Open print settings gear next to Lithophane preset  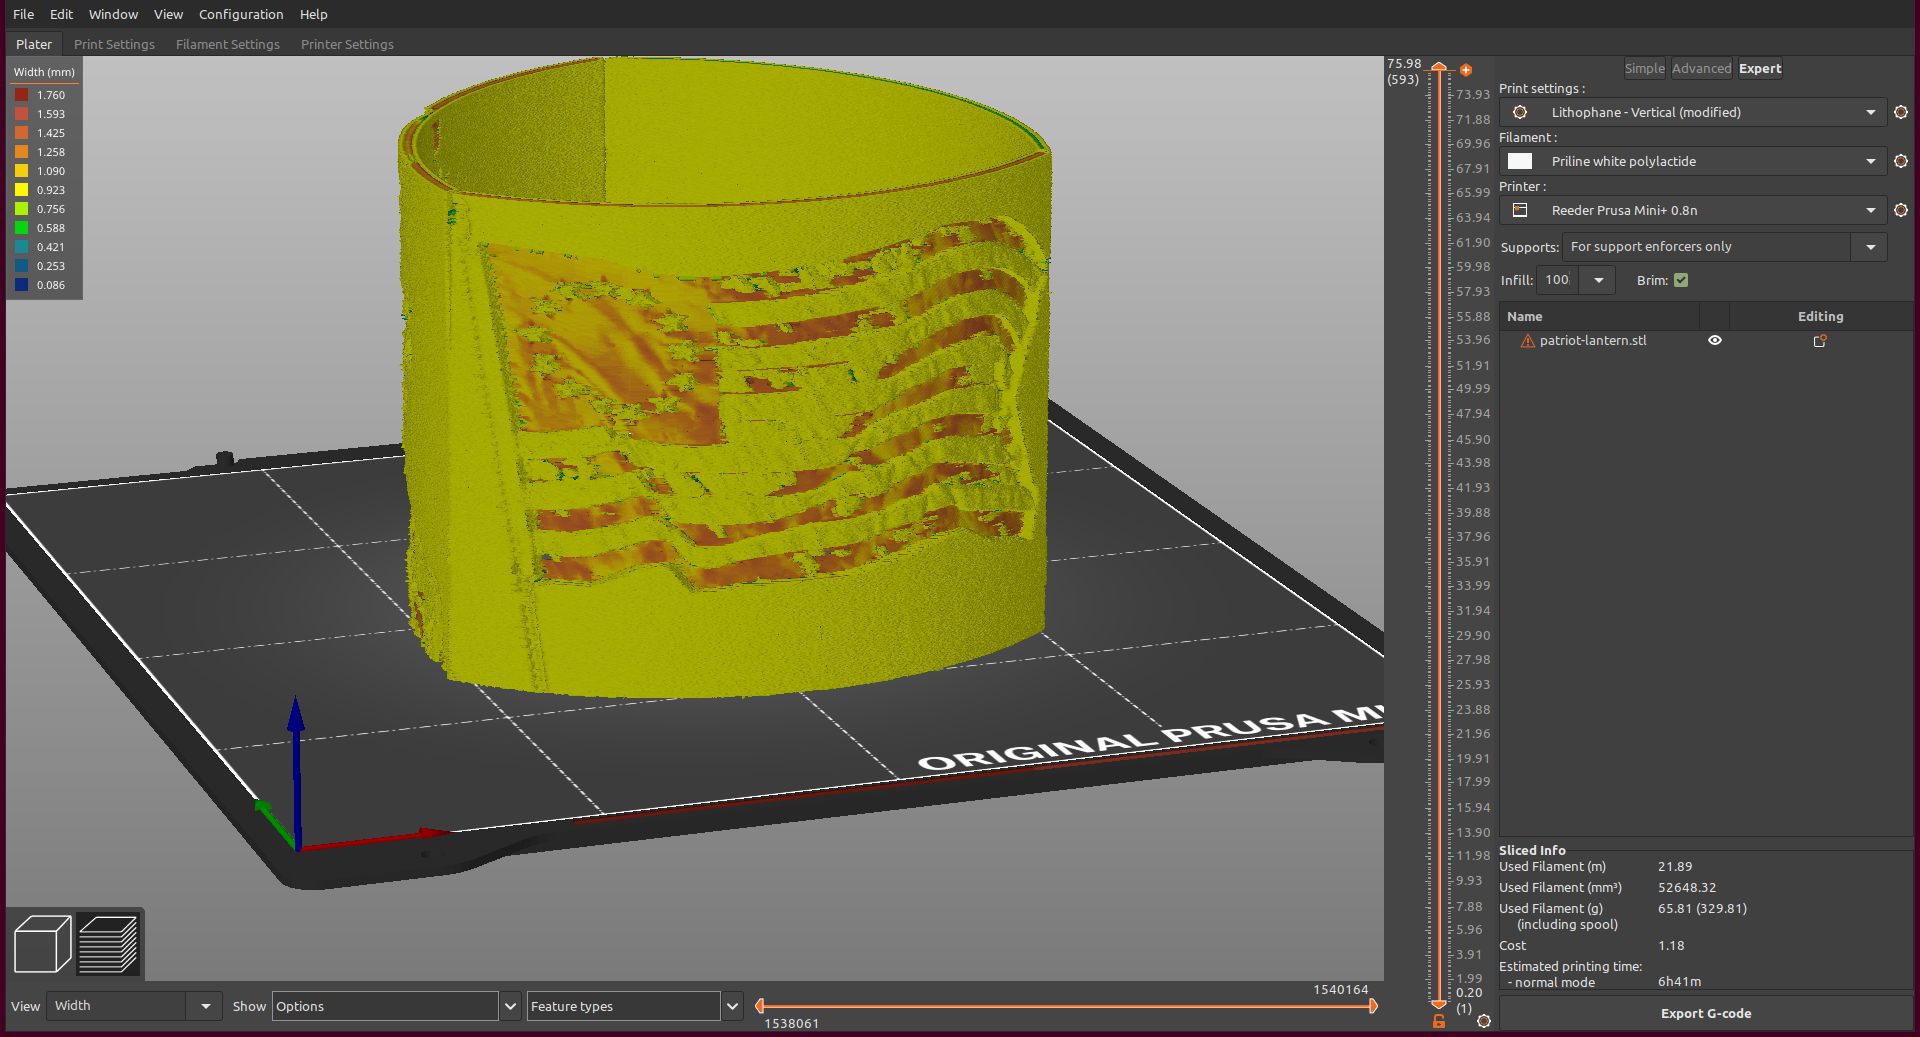[1901, 112]
